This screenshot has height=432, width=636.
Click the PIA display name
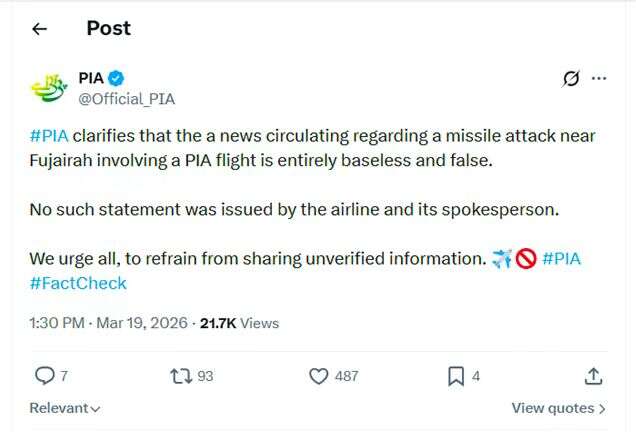point(91,79)
